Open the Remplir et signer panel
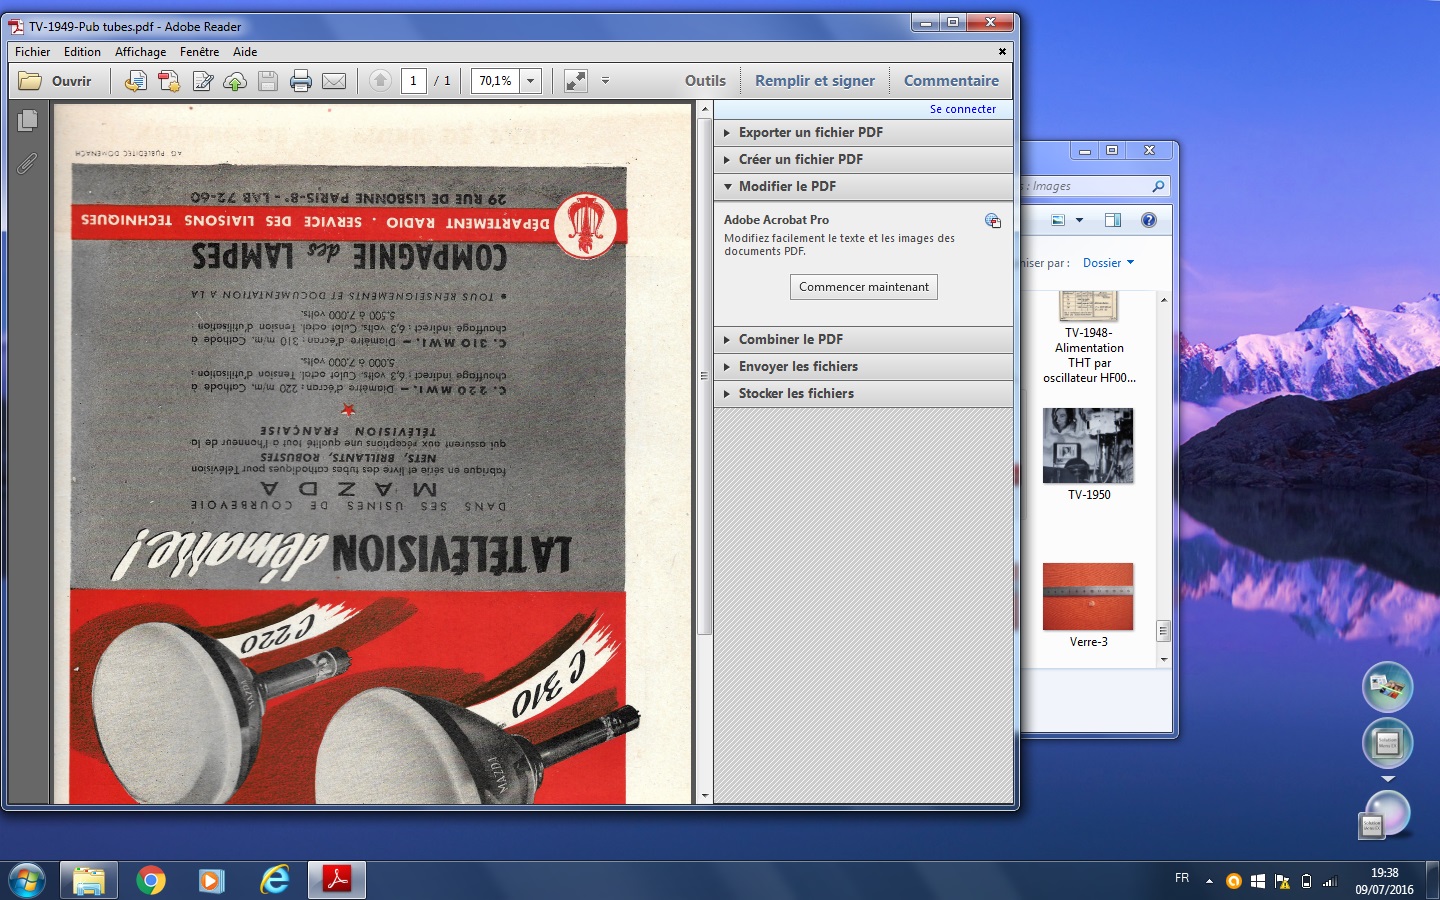Screen dimensions: 1440x900 (x=815, y=81)
